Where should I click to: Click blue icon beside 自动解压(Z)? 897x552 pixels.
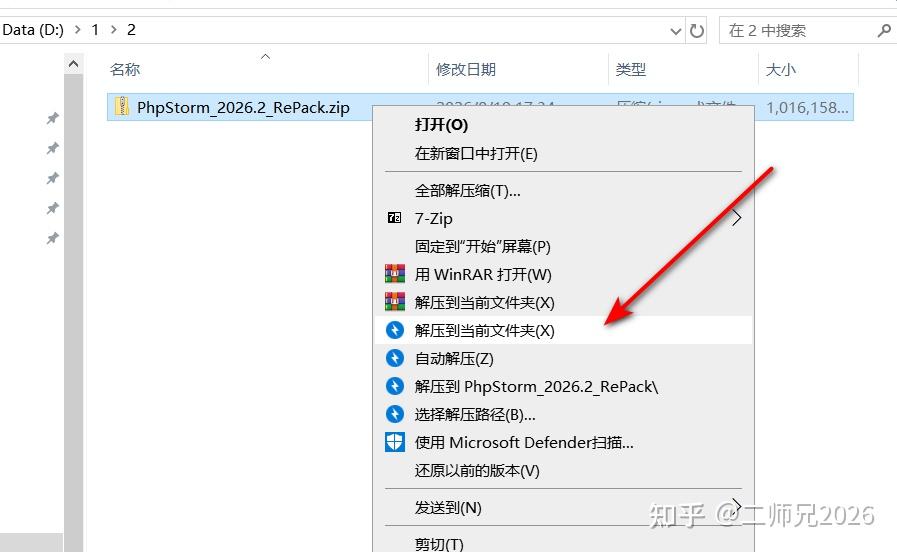pos(395,358)
